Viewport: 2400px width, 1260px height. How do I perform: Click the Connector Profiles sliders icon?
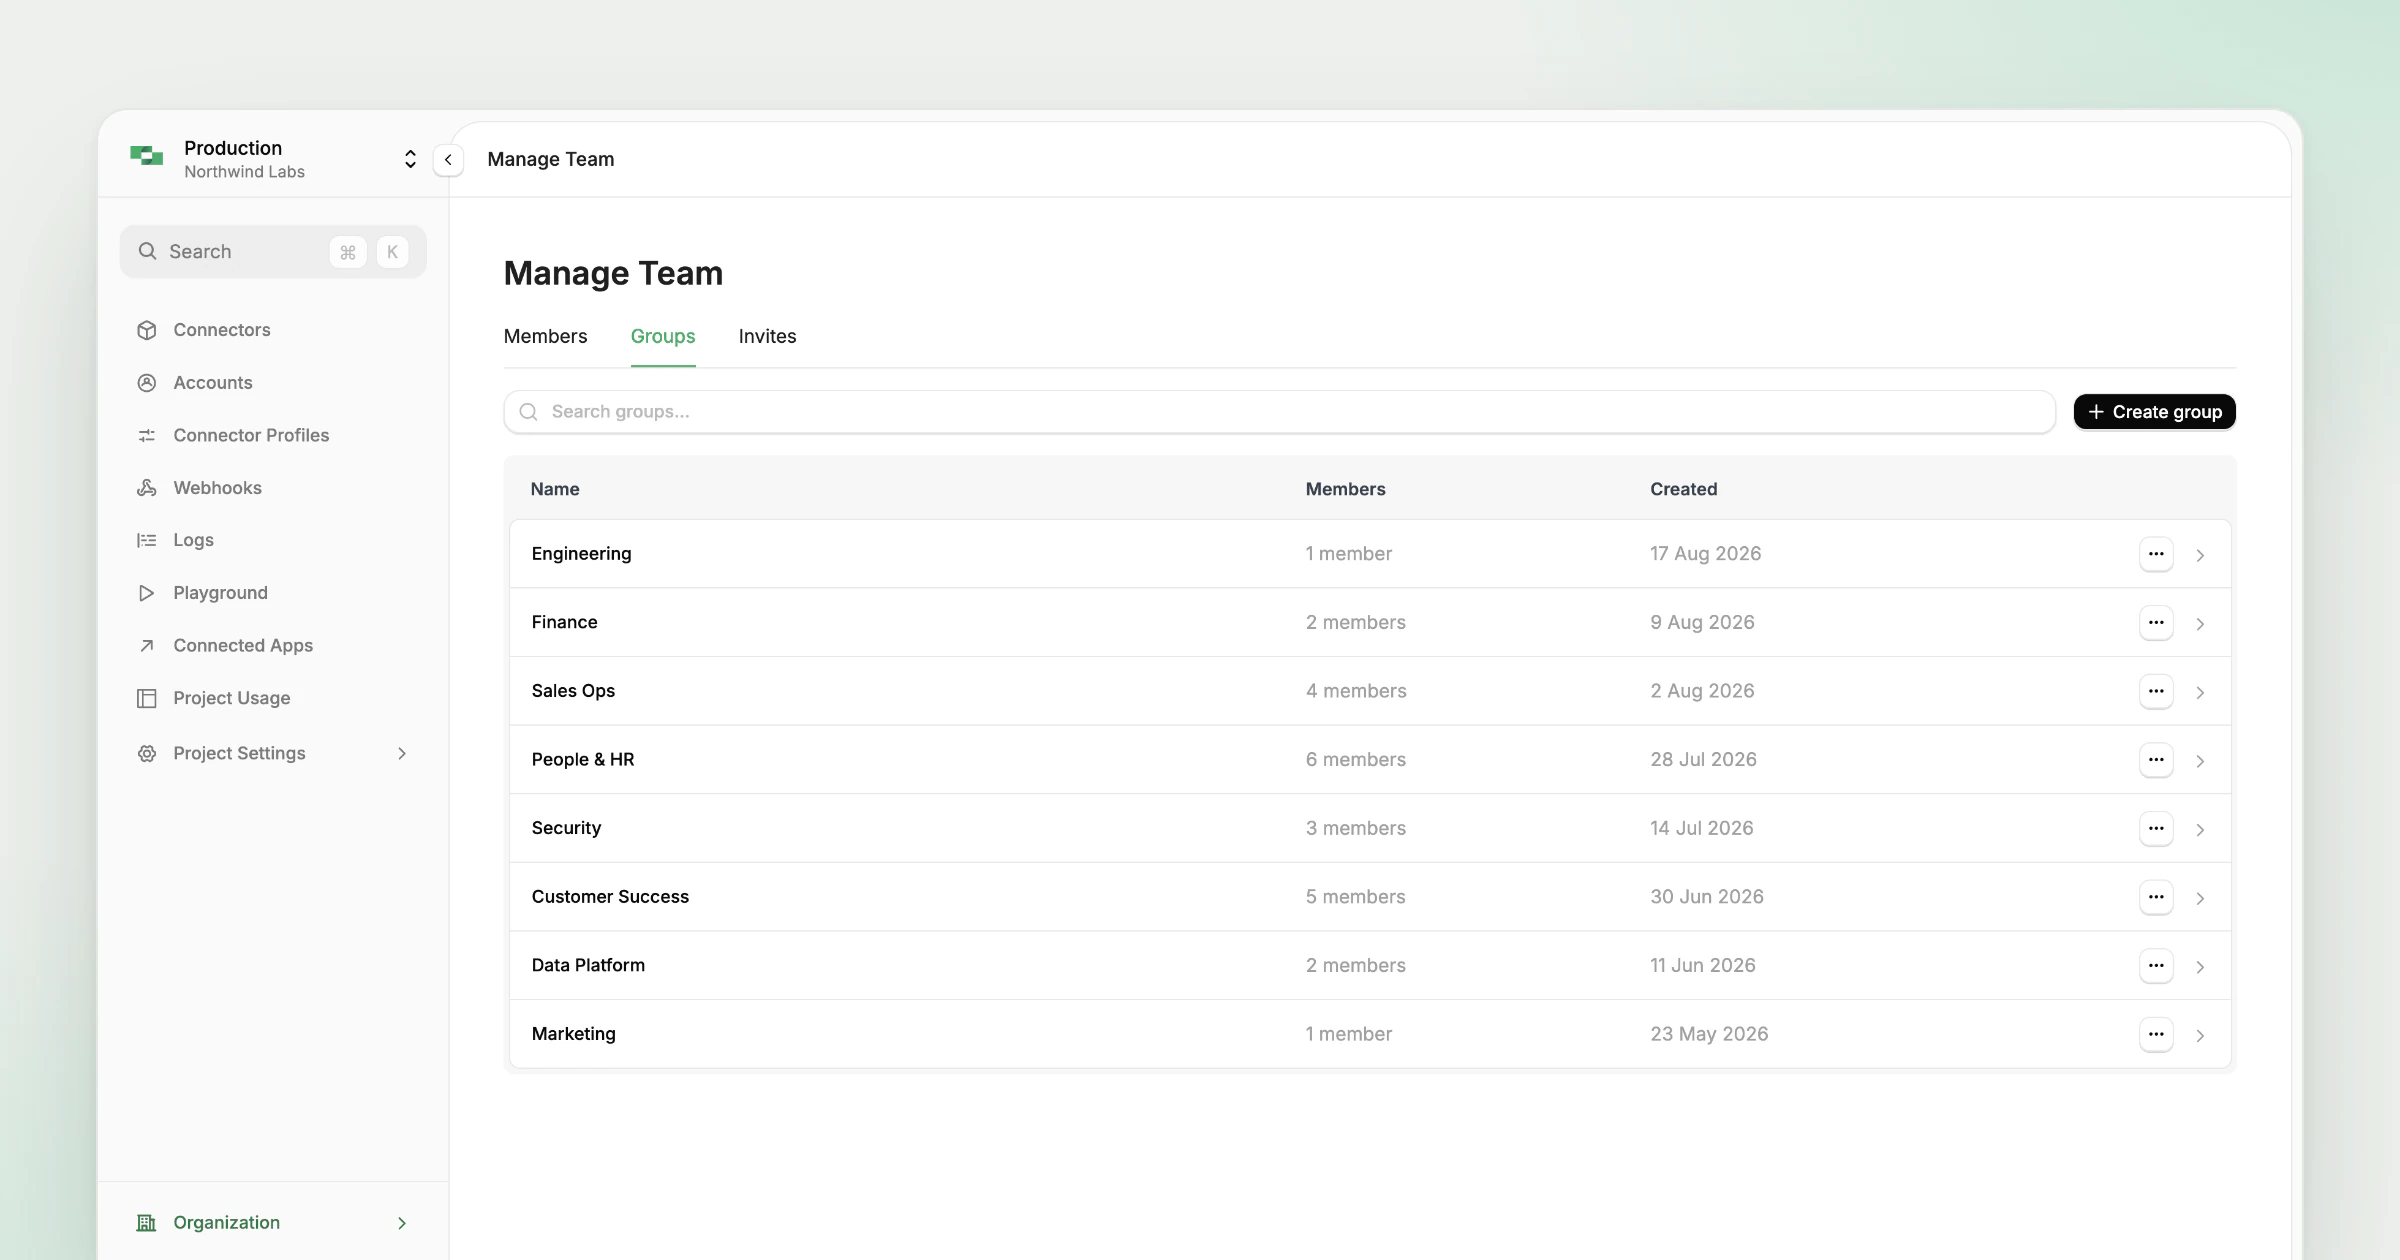(147, 435)
